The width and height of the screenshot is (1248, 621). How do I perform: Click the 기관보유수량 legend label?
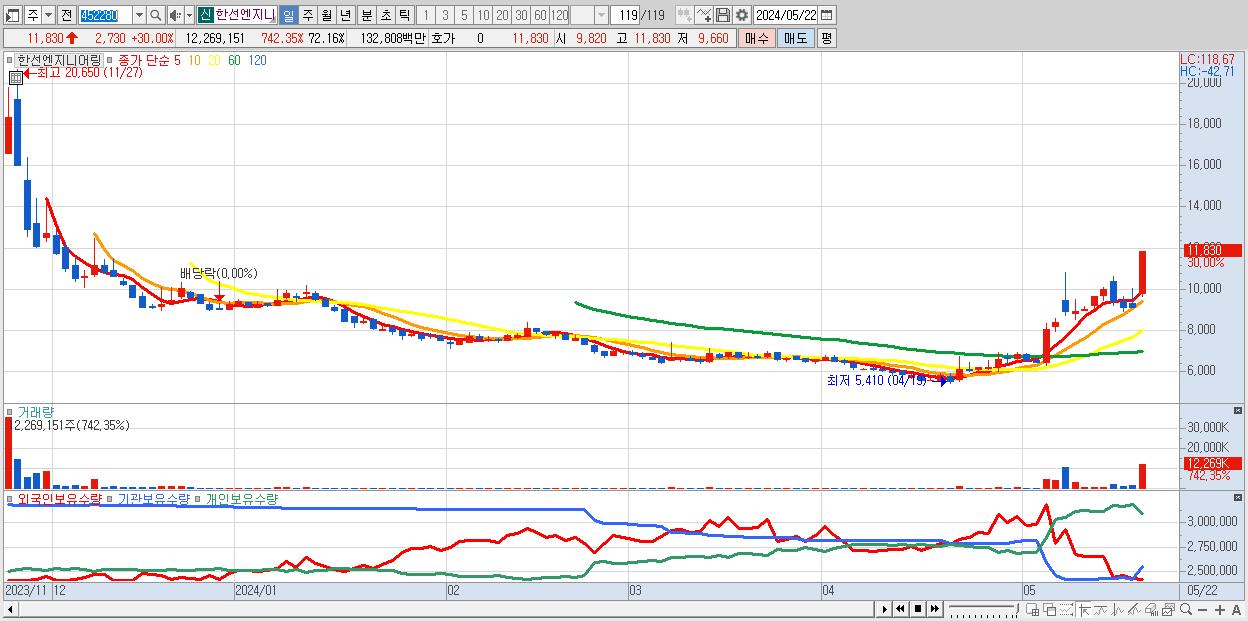tap(153, 498)
